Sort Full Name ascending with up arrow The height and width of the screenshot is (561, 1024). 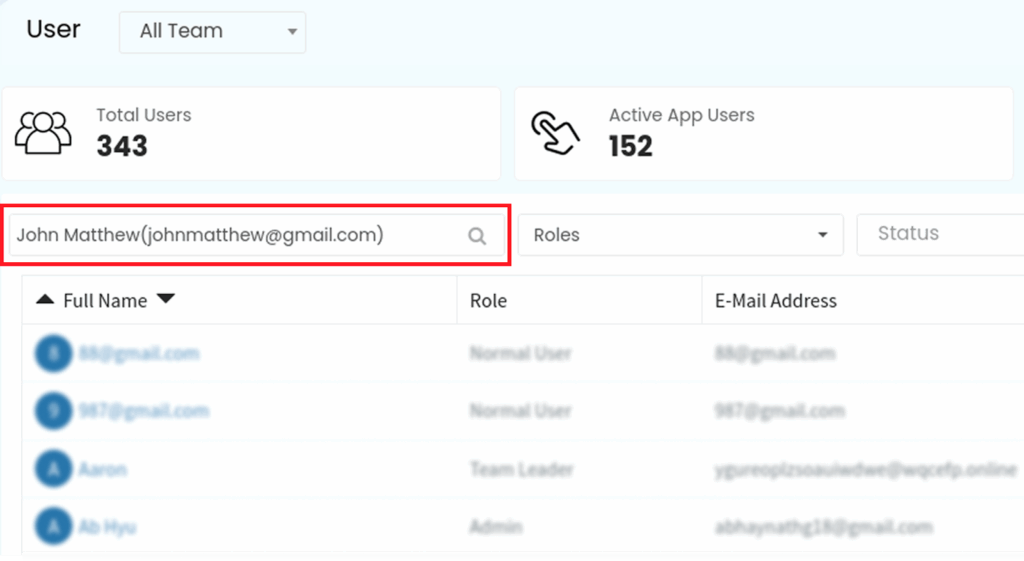(x=45, y=299)
